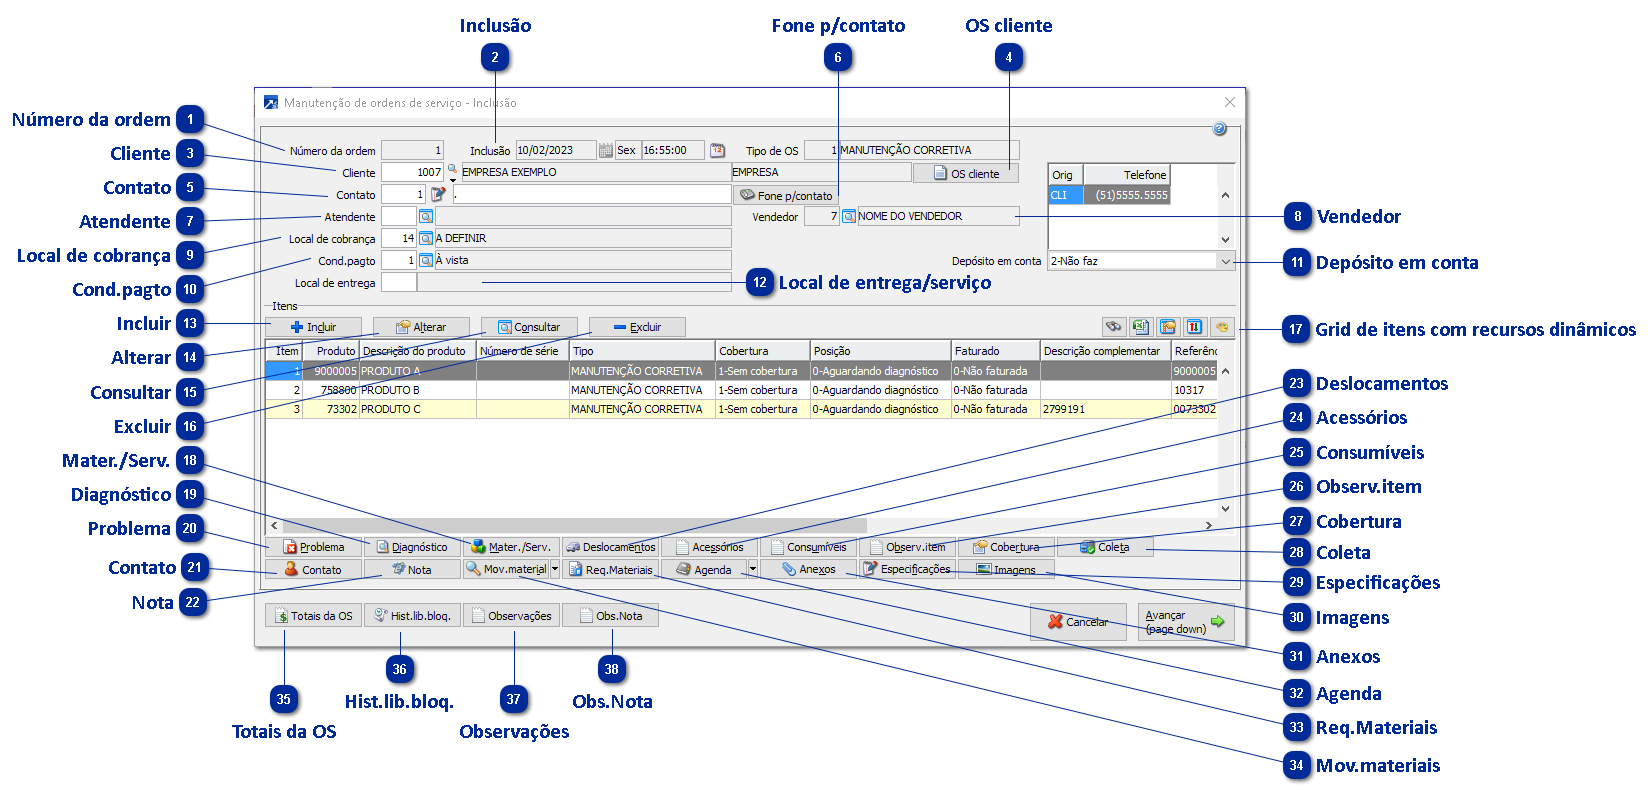This screenshot has width=1652, height=794.
Task: Click the Incluir item button
Action: pyautogui.click(x=314, y=327)
